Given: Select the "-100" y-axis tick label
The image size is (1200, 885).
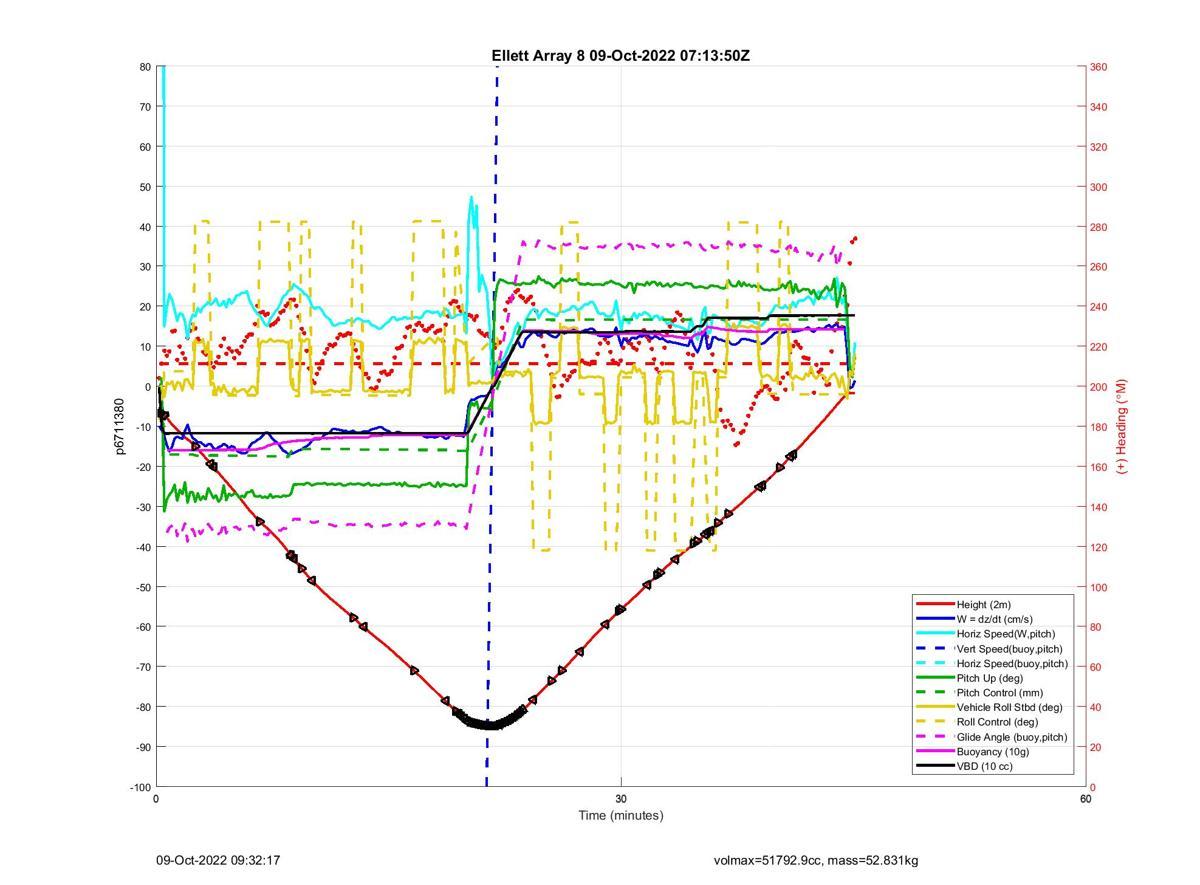Looking at the screenshot, I should [140, 787].
